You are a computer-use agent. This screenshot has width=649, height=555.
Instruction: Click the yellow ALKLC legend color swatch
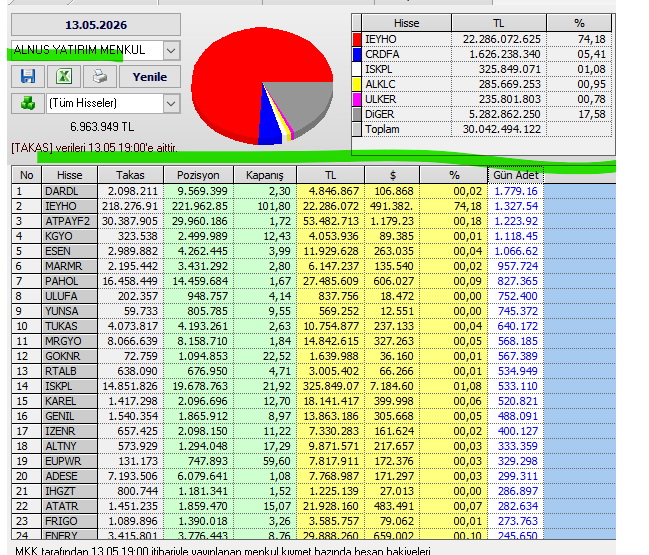357,84
